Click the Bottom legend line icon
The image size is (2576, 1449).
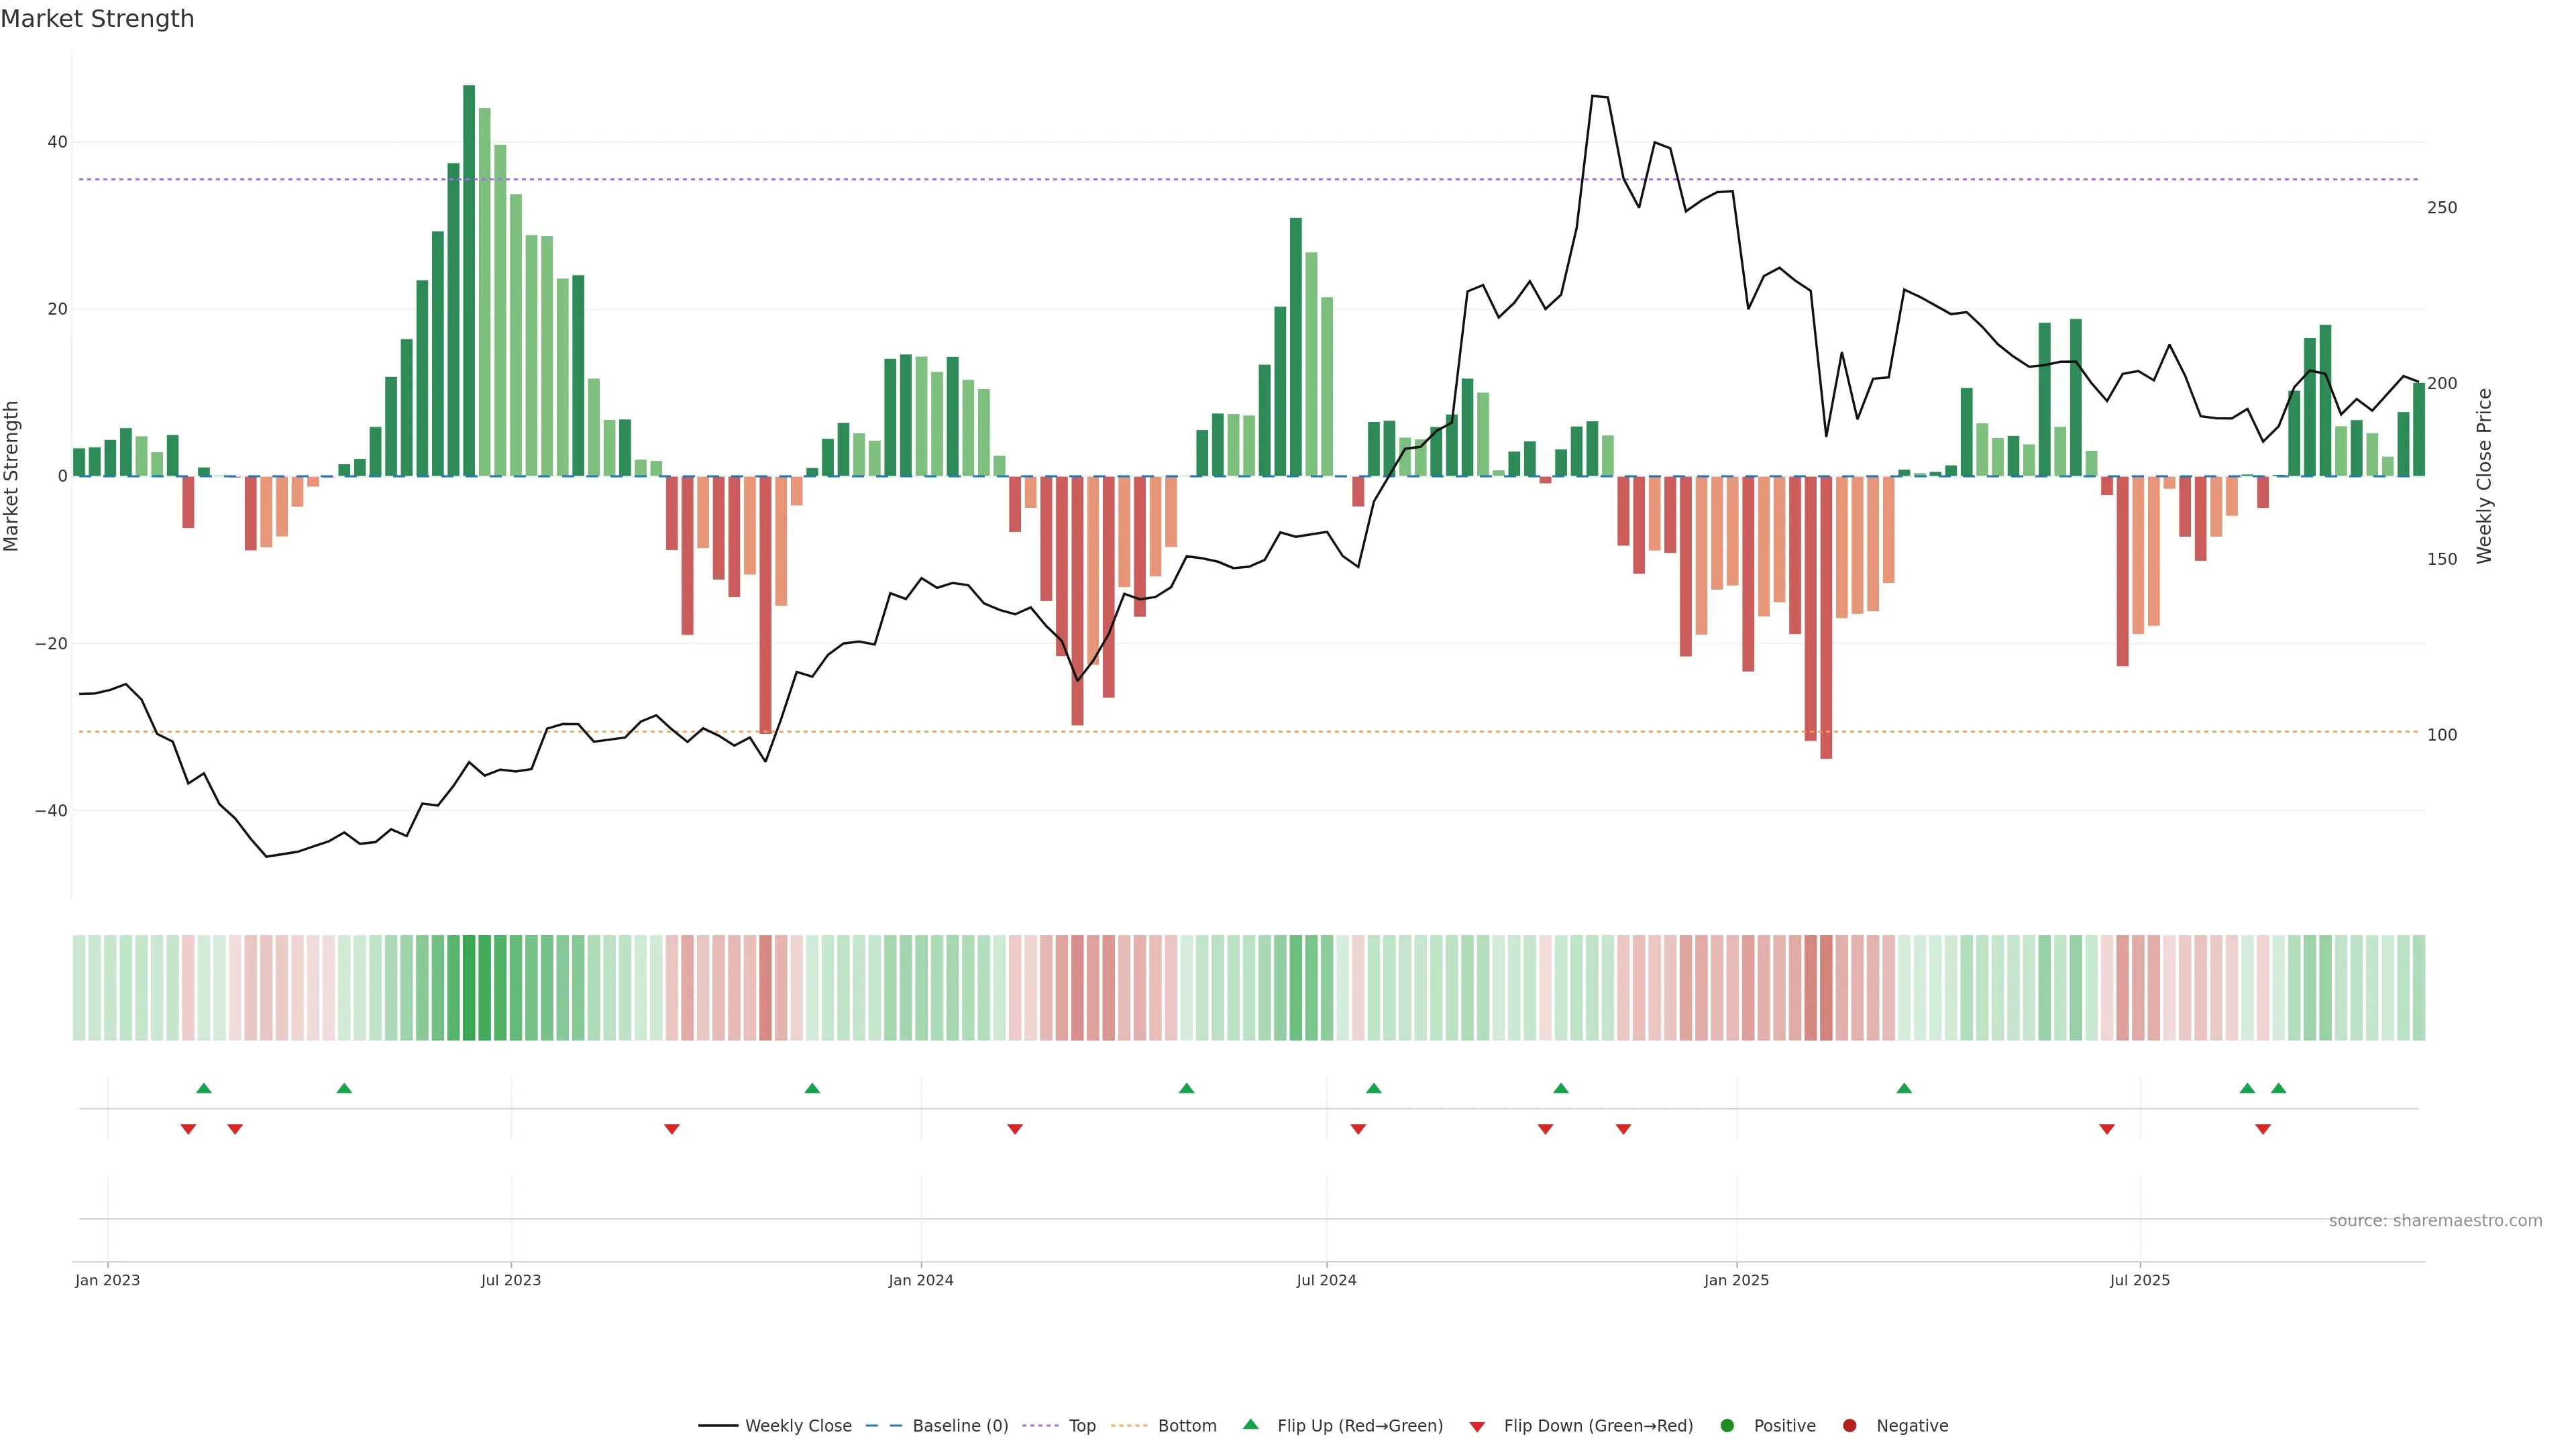(1129, 1425)
